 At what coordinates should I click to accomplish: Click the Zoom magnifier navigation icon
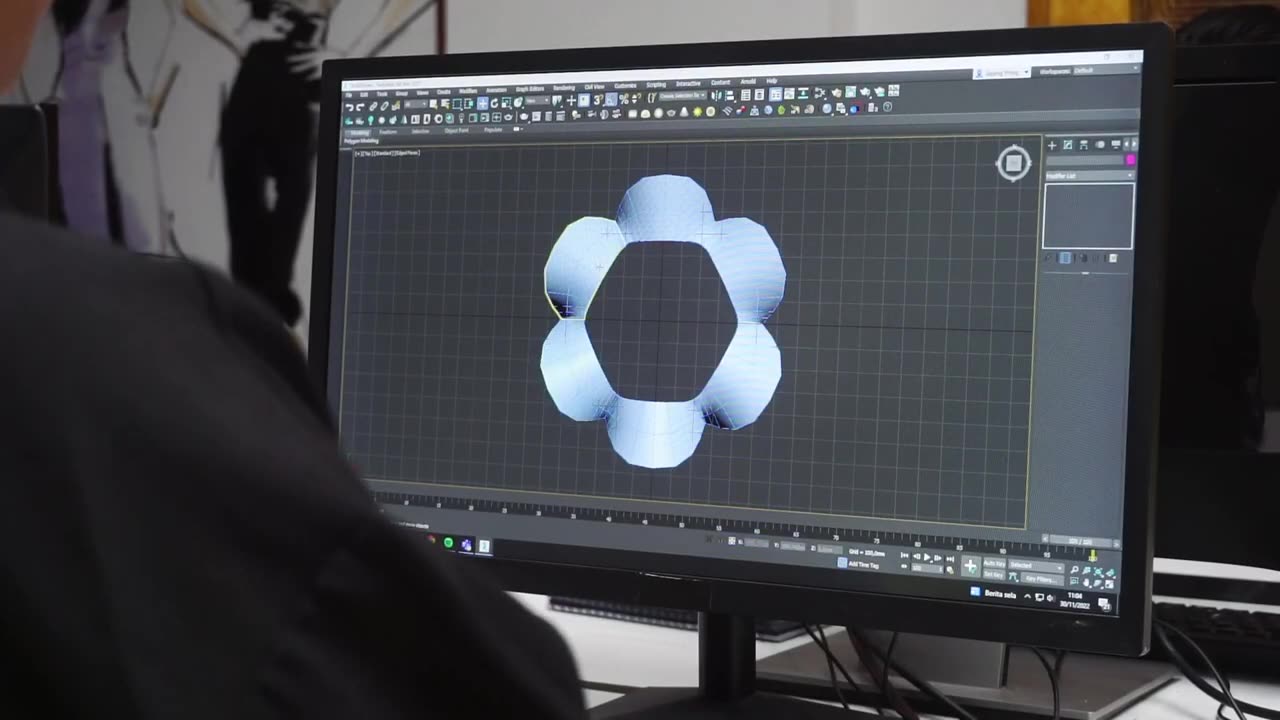pyautogui.click(x=1074, y=569)
